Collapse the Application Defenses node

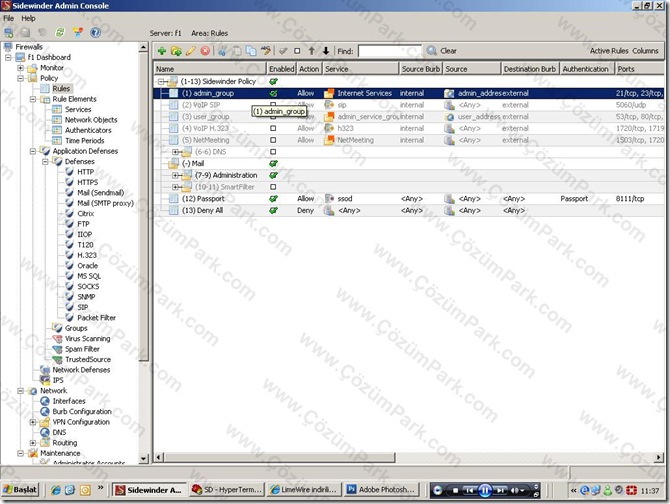33,151
